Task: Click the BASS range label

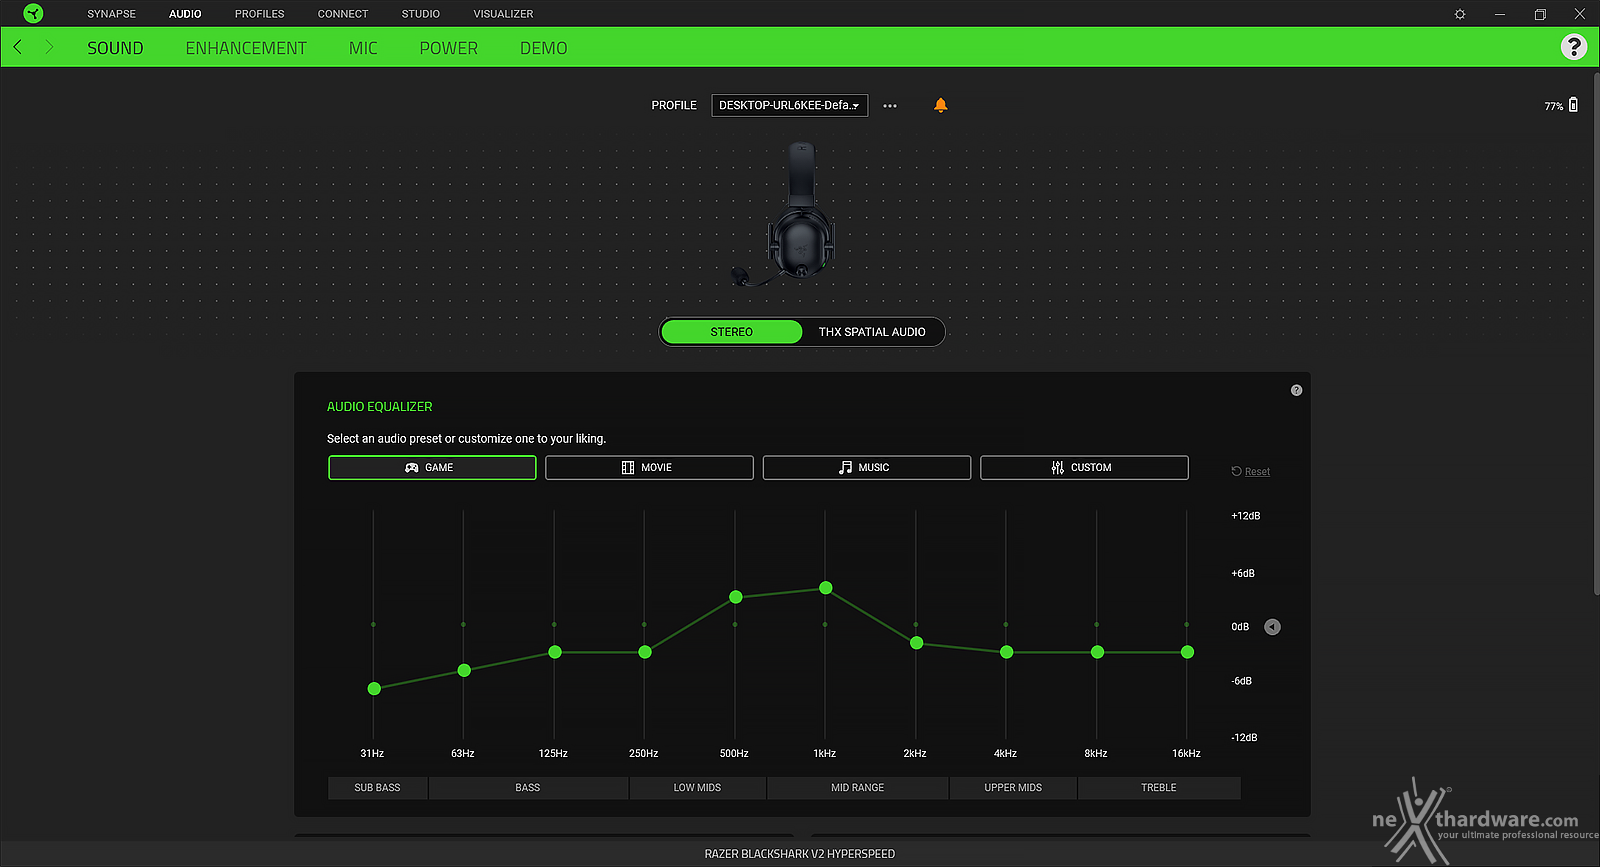Action: click(528, 788)
